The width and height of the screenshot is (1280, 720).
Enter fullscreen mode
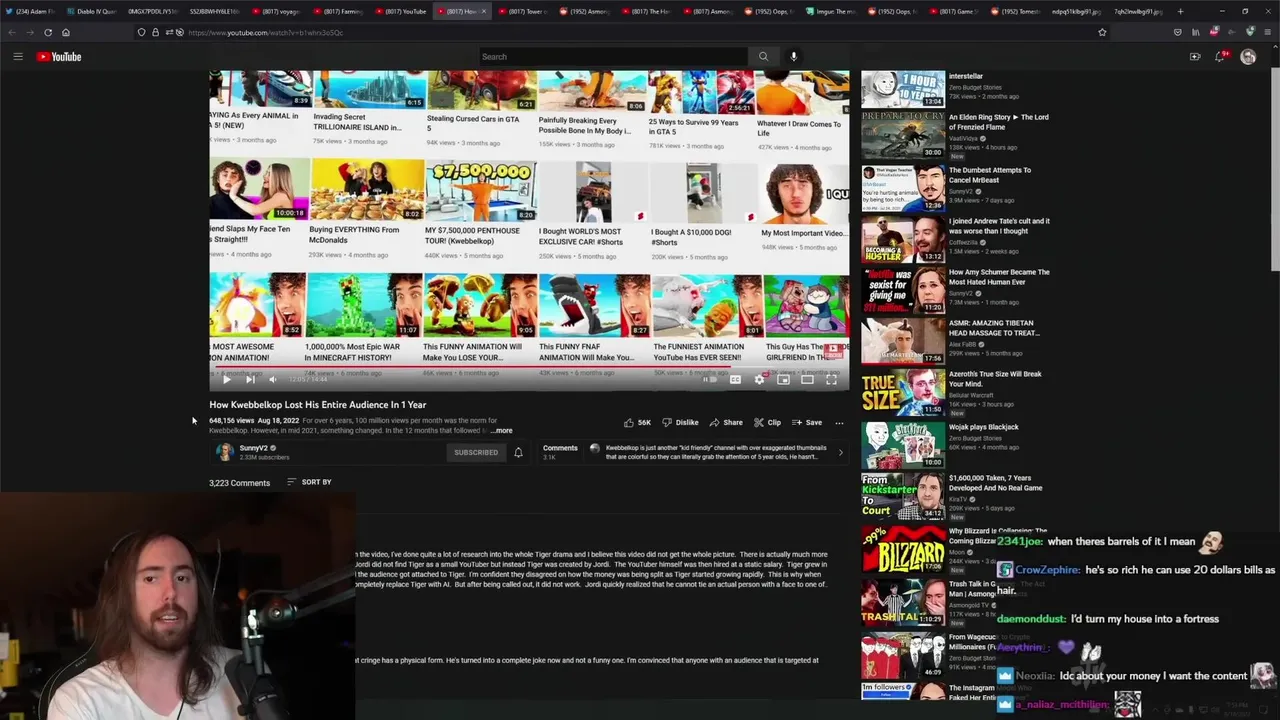point(831,380)
